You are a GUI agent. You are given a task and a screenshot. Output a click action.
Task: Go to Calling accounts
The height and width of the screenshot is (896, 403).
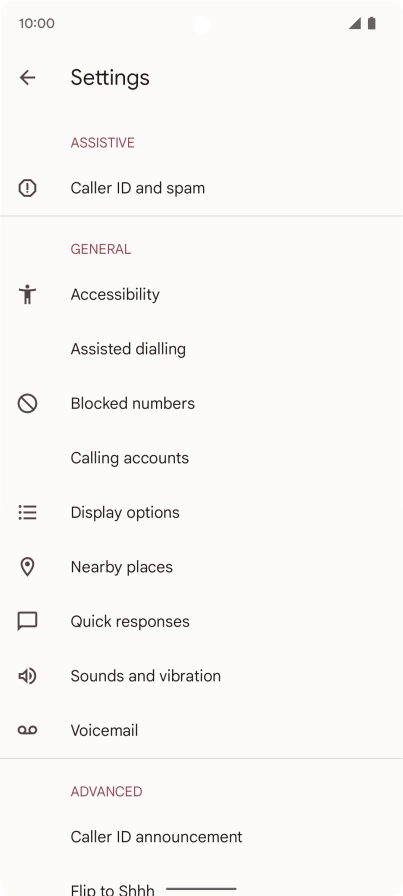[201, 458]
